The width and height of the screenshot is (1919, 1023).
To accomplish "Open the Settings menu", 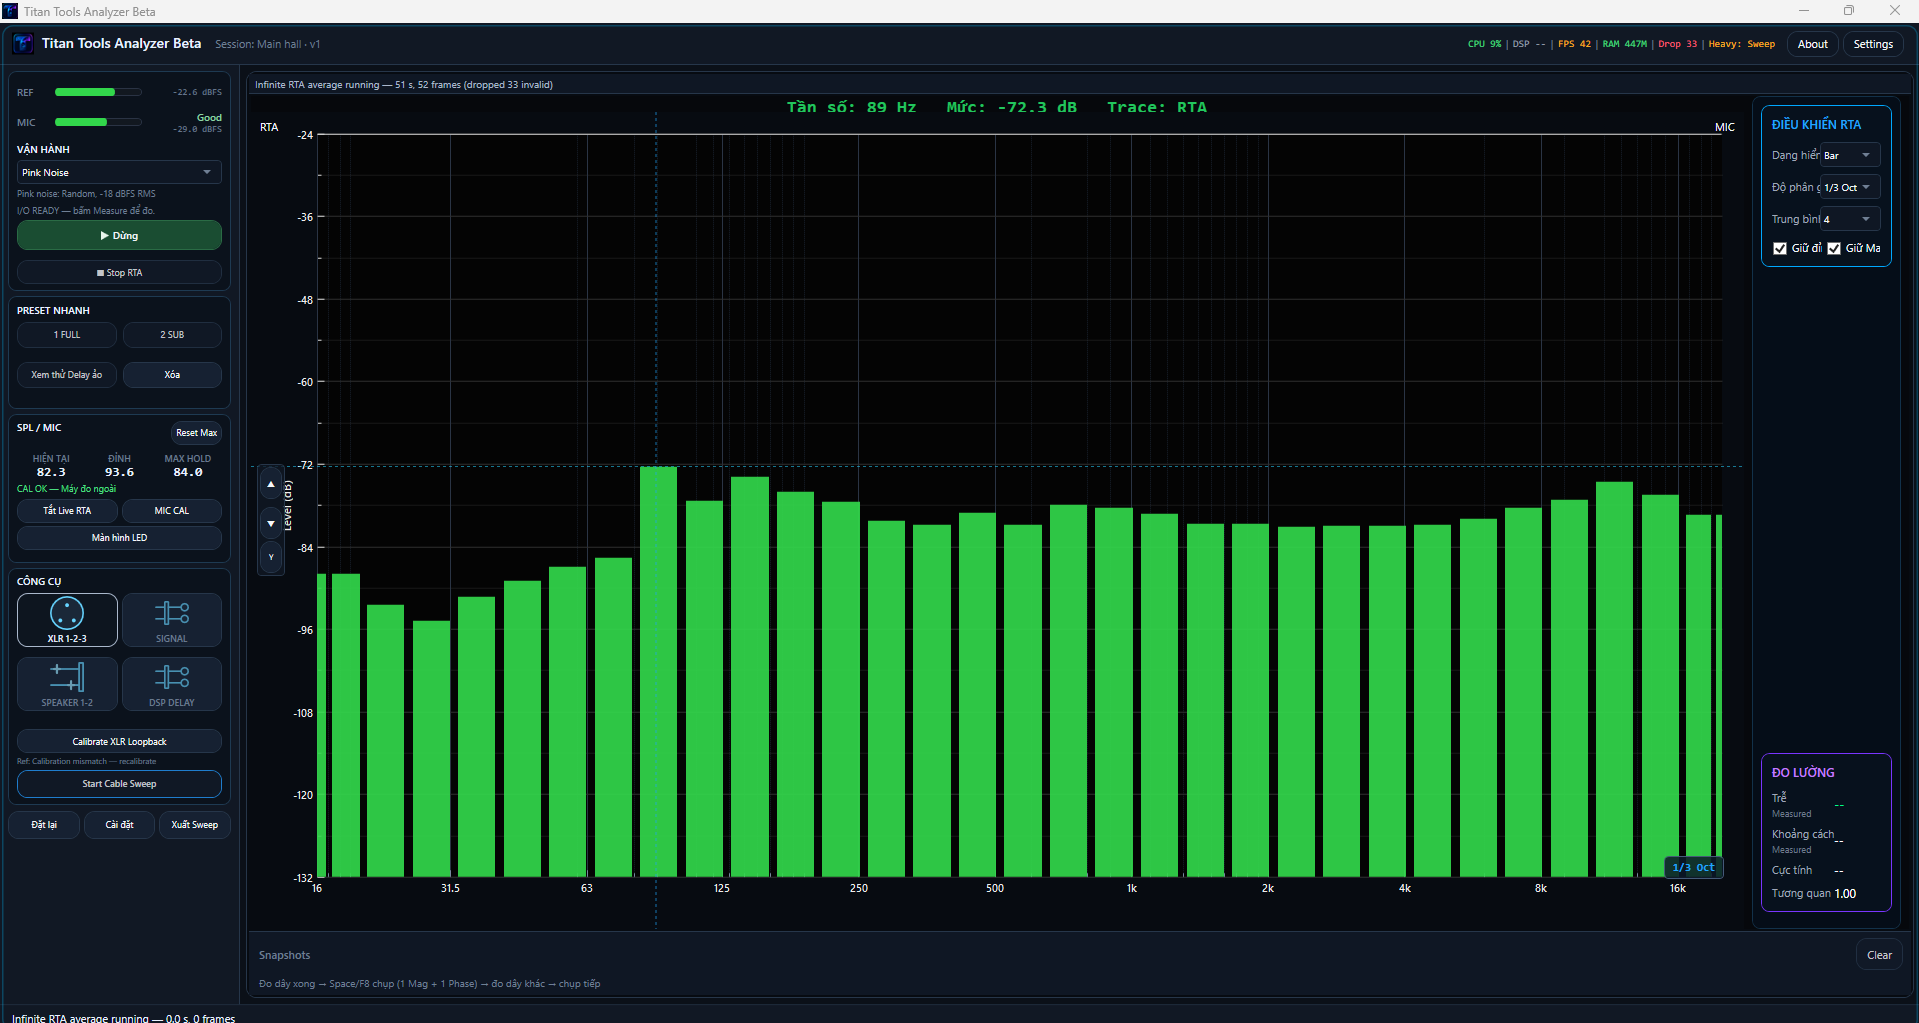I will (1873, 44).
